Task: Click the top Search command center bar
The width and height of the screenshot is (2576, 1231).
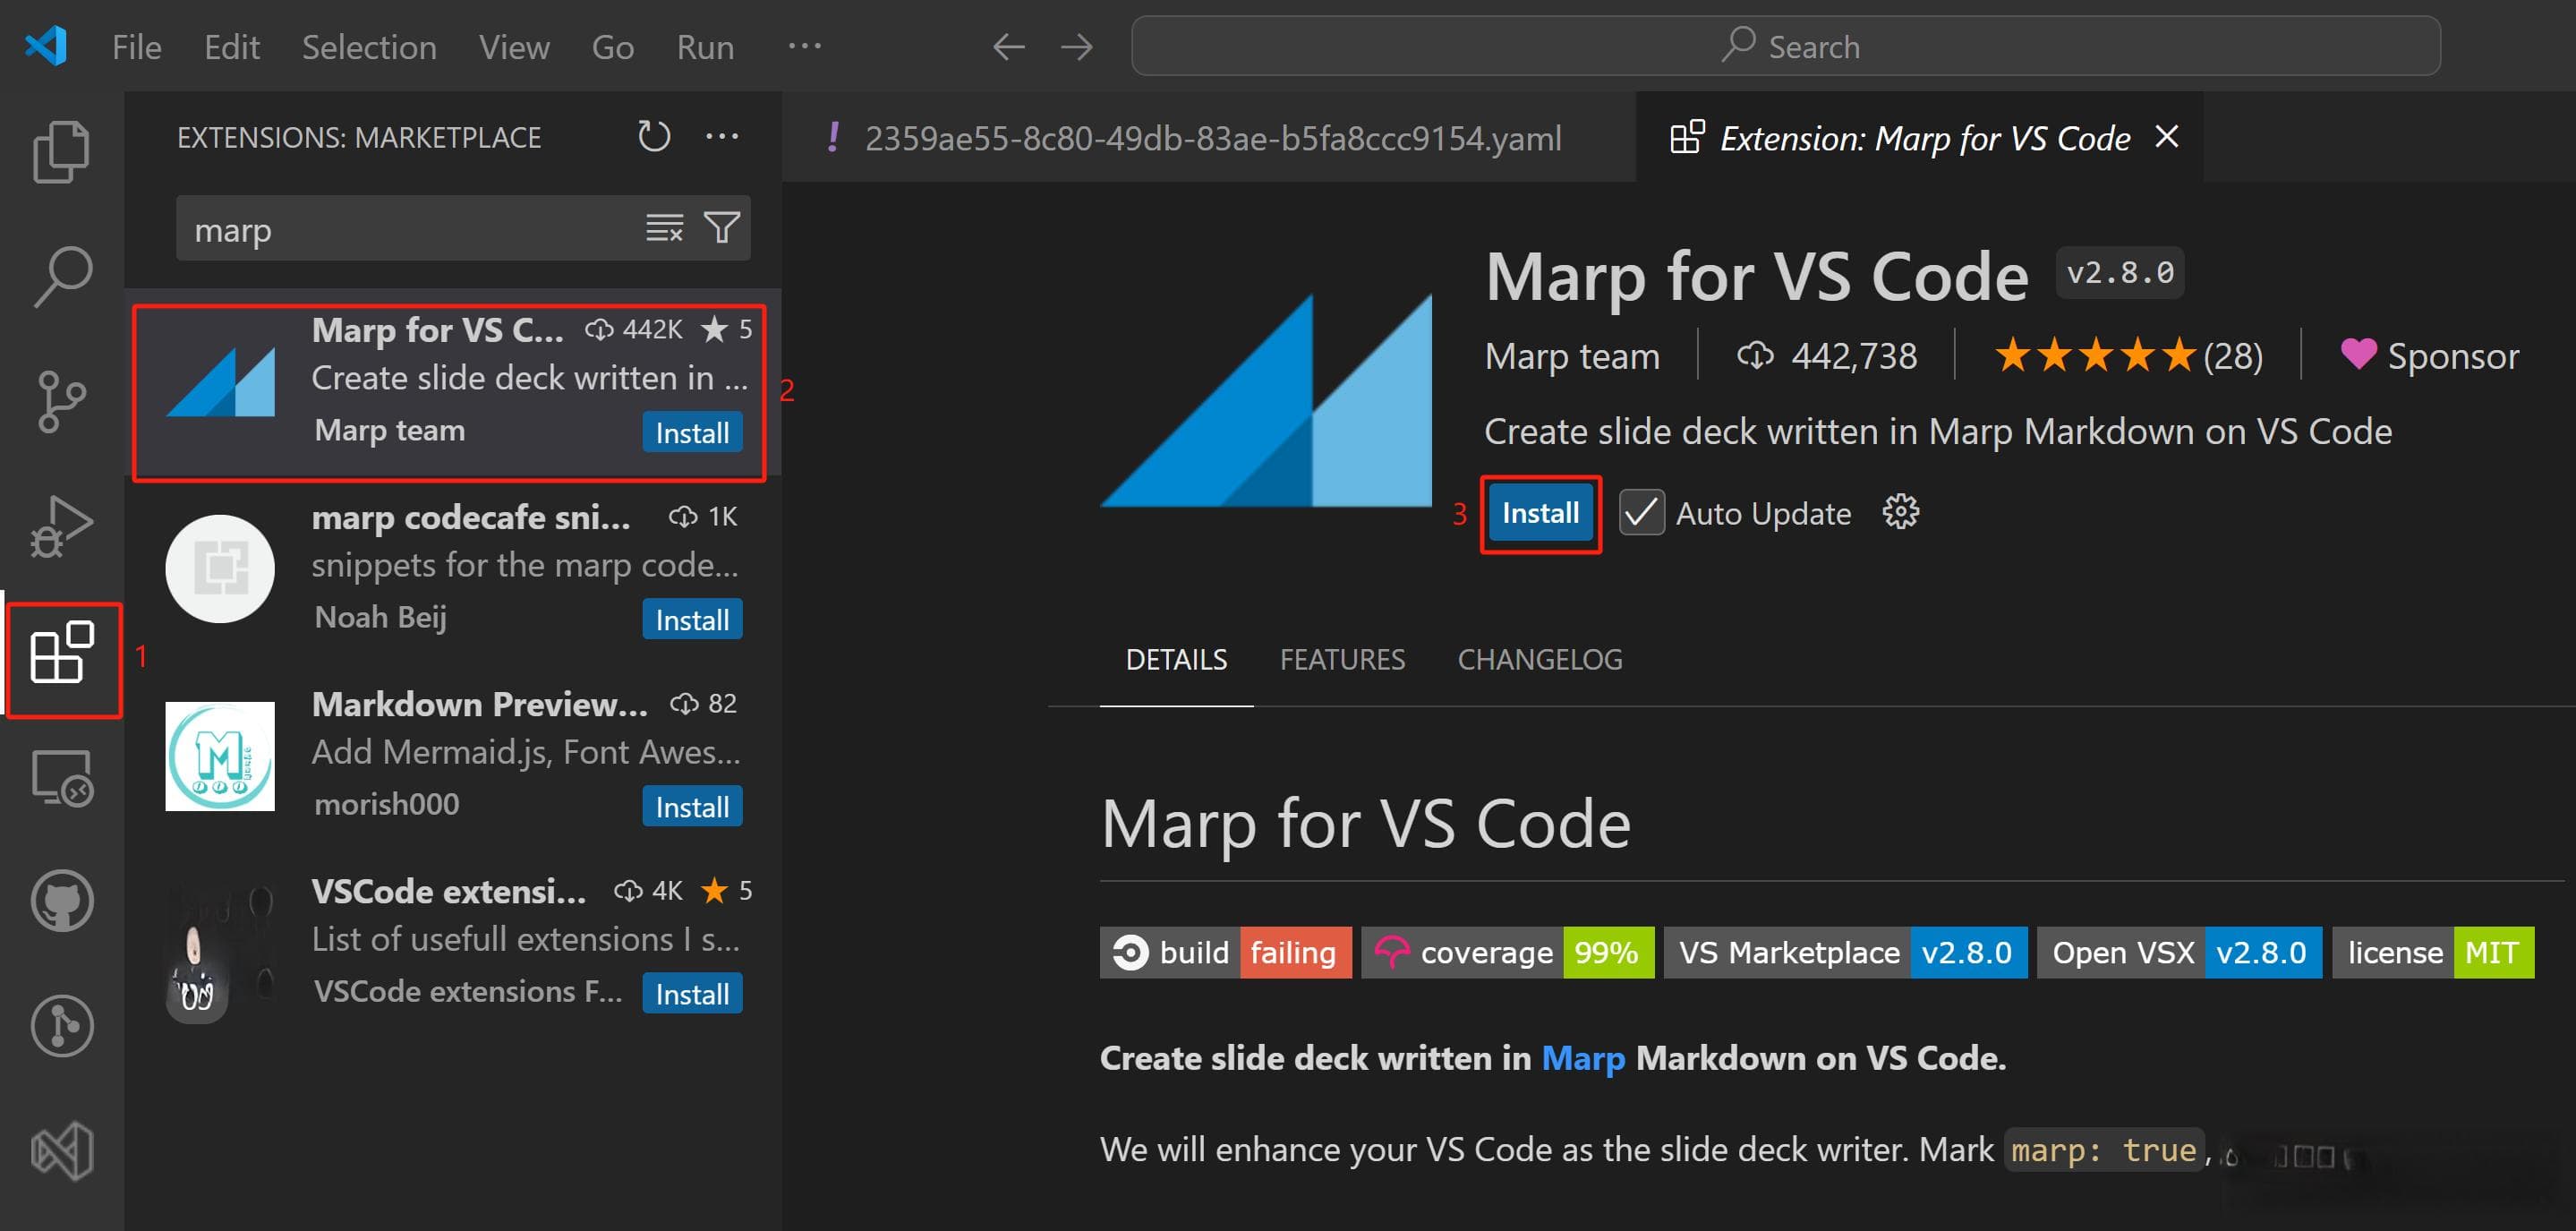Action: [x=1786, y=46]
